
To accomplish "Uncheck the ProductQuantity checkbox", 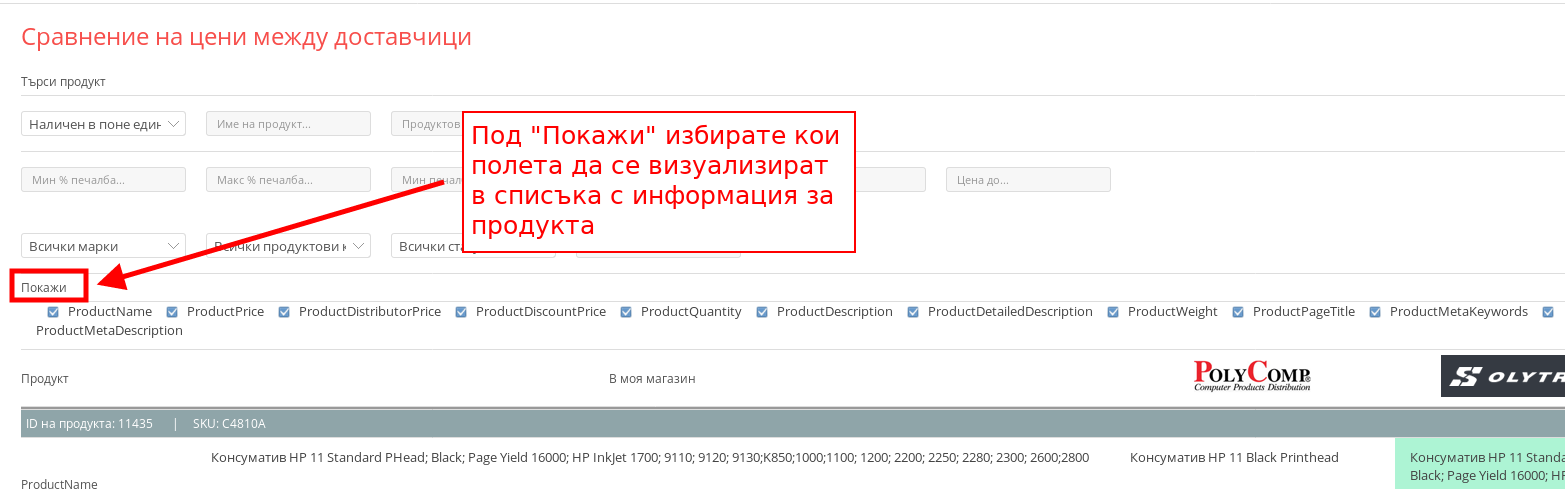I will pyautogui.click(x=626, y=312).
